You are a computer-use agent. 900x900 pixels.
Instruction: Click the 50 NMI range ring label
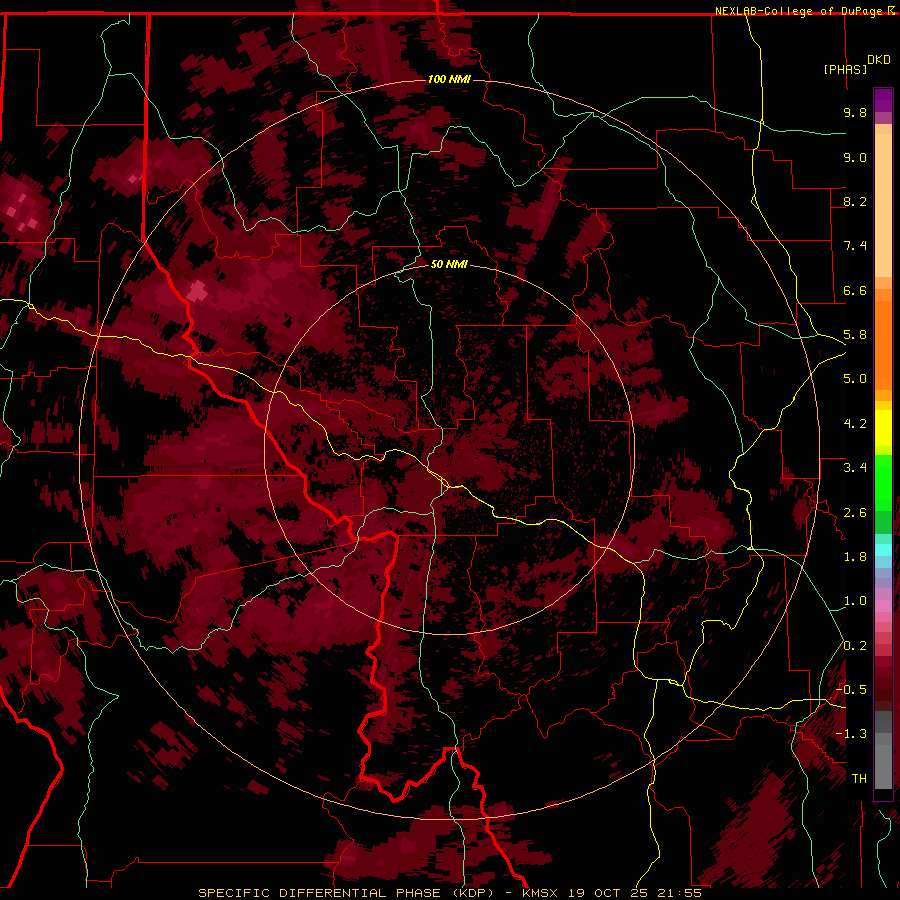click(x=449, y=264)
